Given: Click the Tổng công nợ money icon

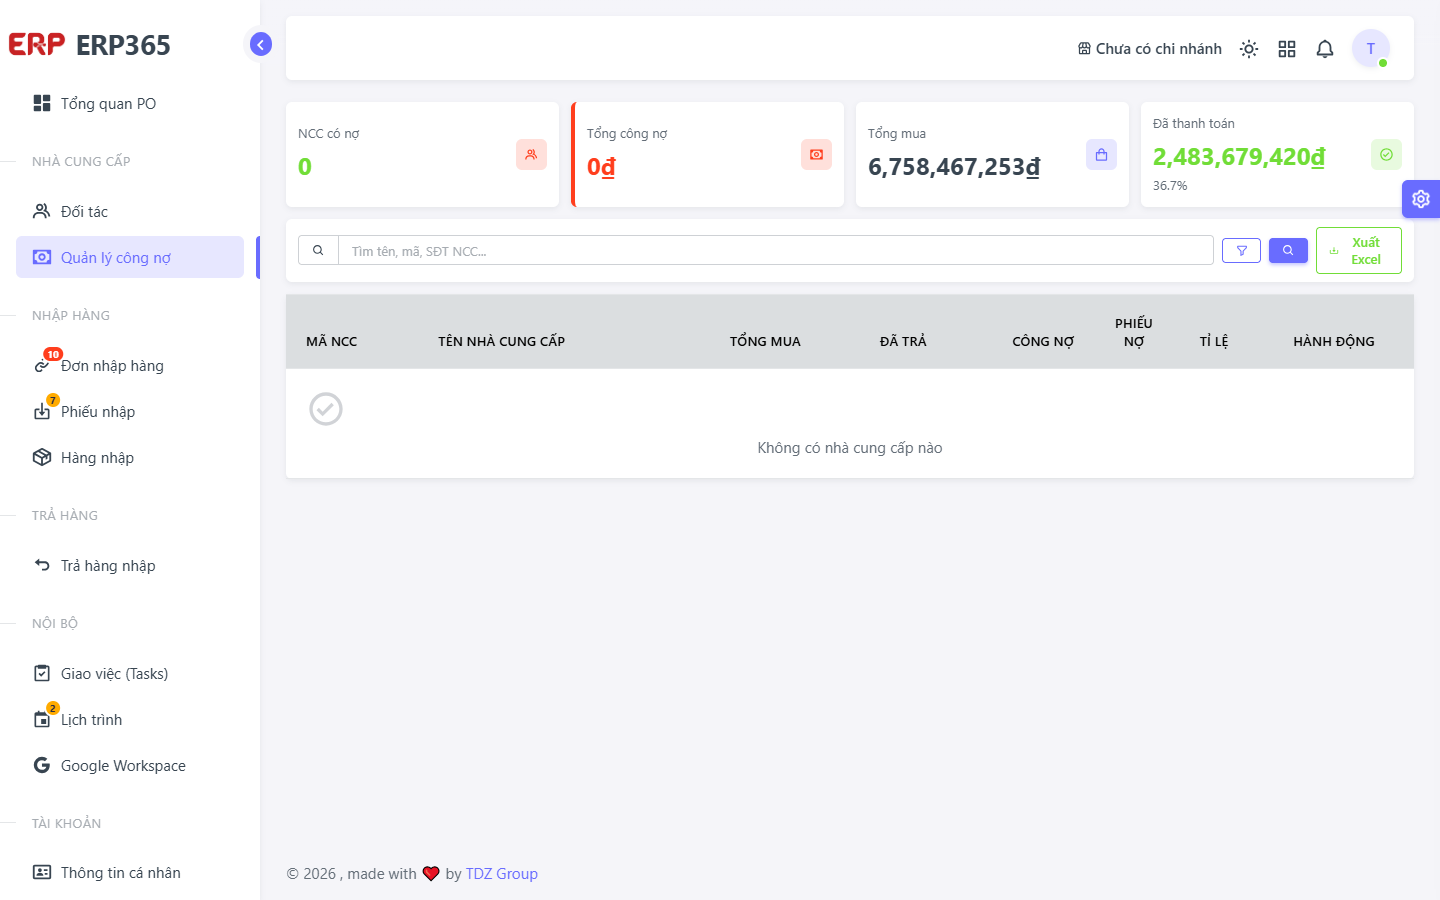Looking at the screenshot, I should click(x=816, y=154).
